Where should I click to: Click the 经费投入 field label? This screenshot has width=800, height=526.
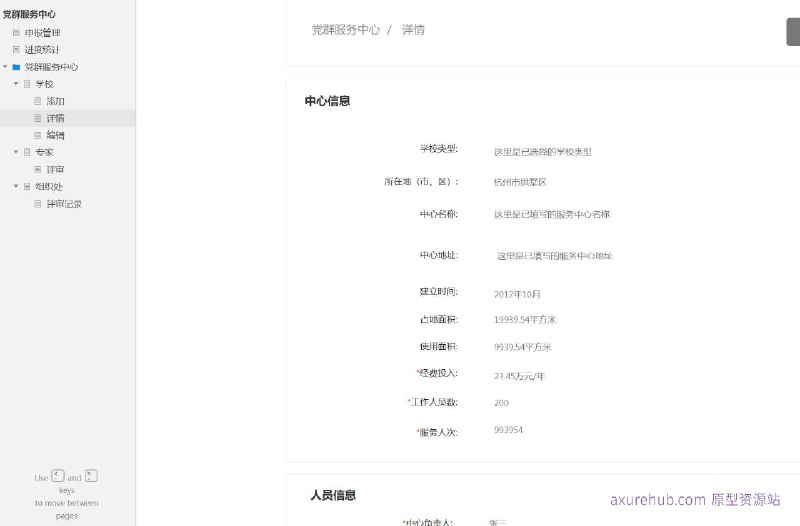(x=437, y=373)
